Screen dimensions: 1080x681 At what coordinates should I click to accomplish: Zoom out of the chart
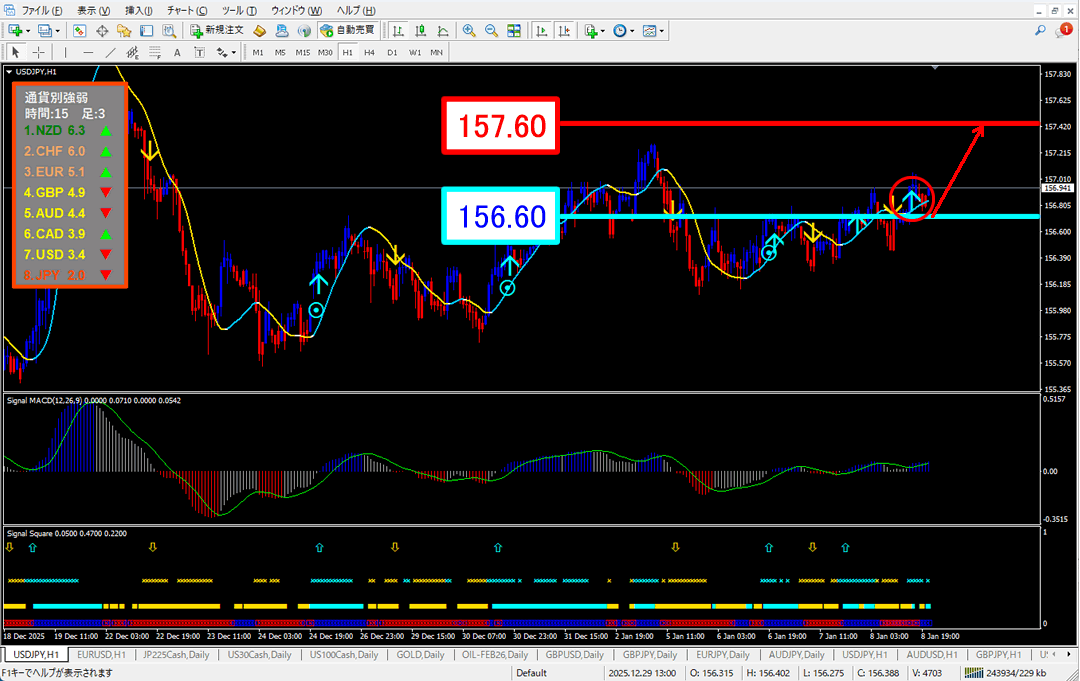pos(491,31)
